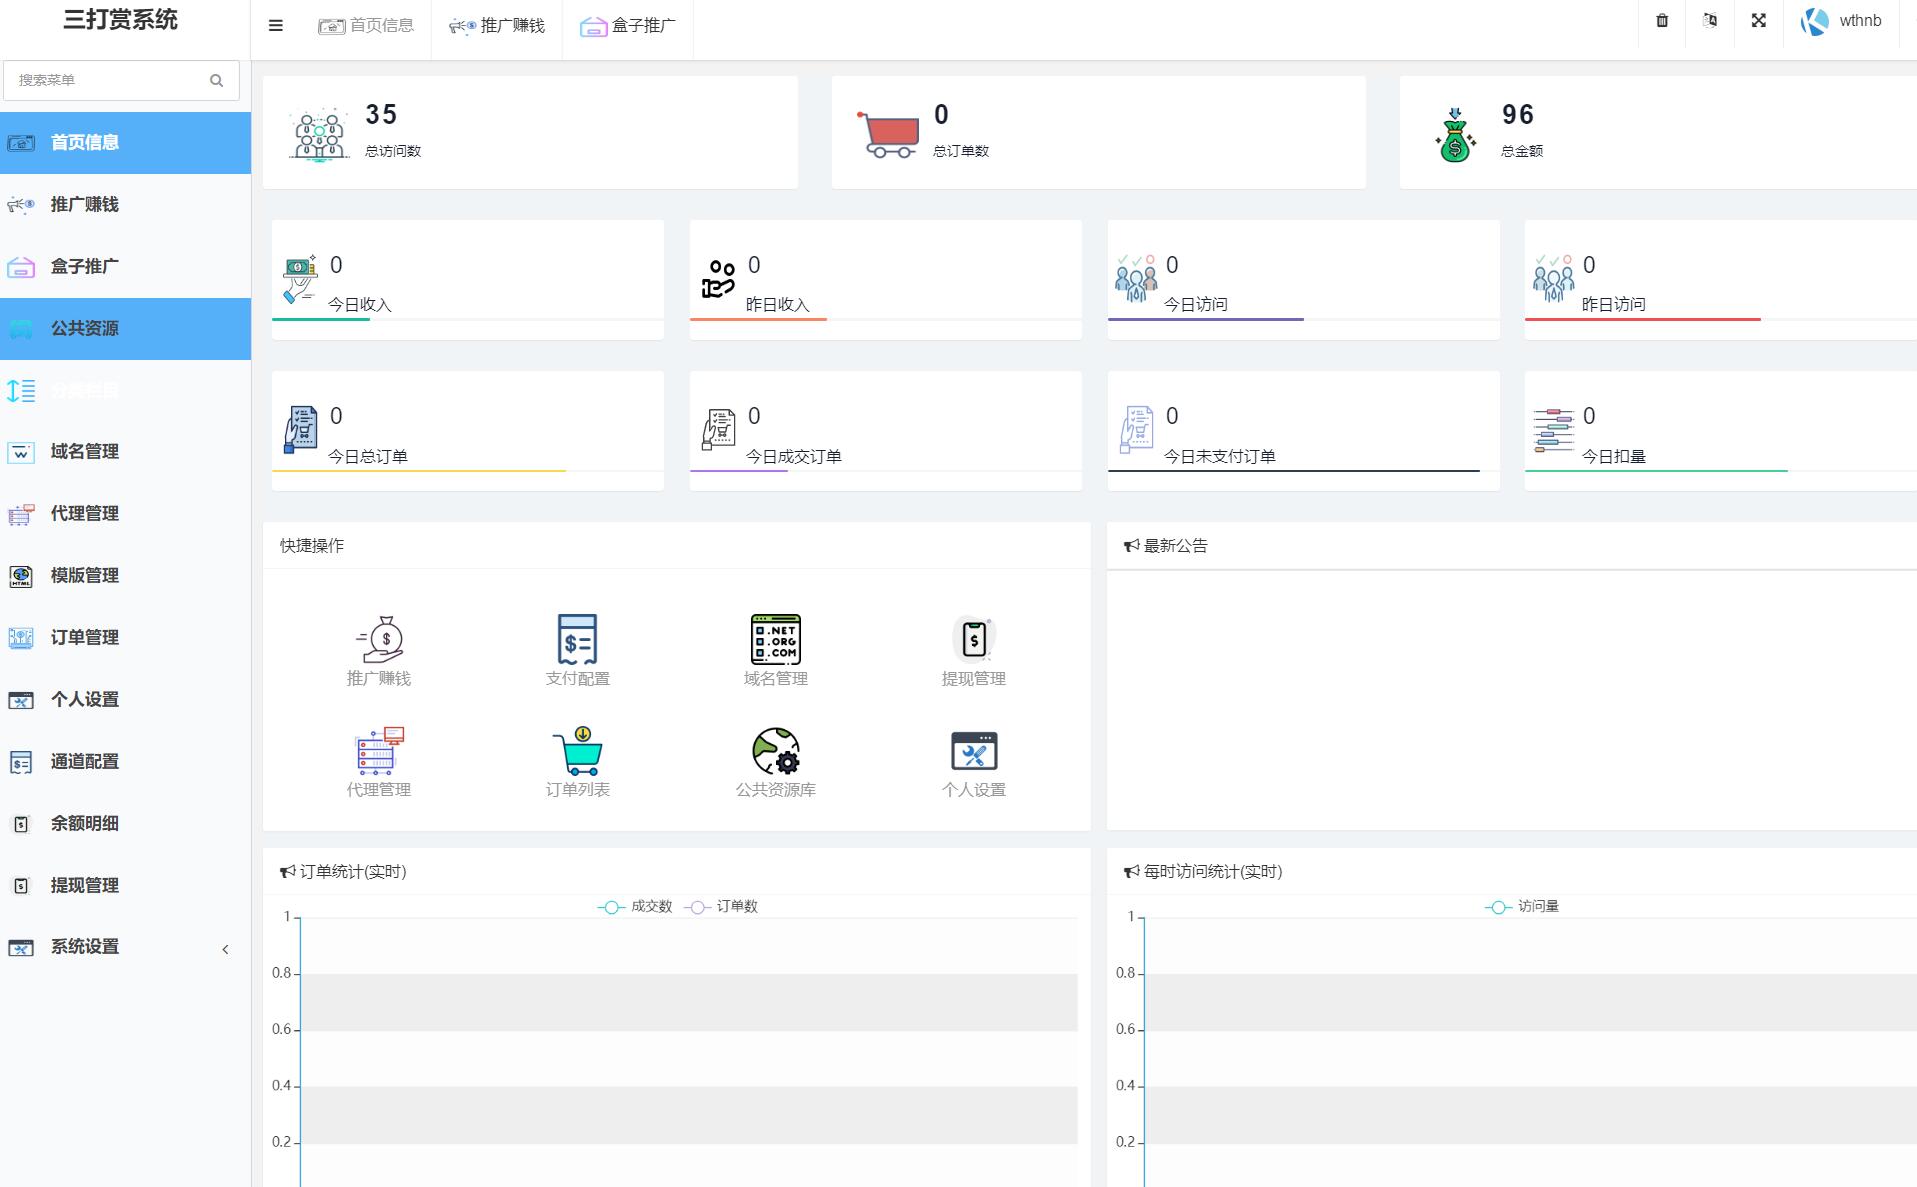Click the 推广赚钱 quick action icon
This screenshot has height=1187, width=1917.
(379, 640)
